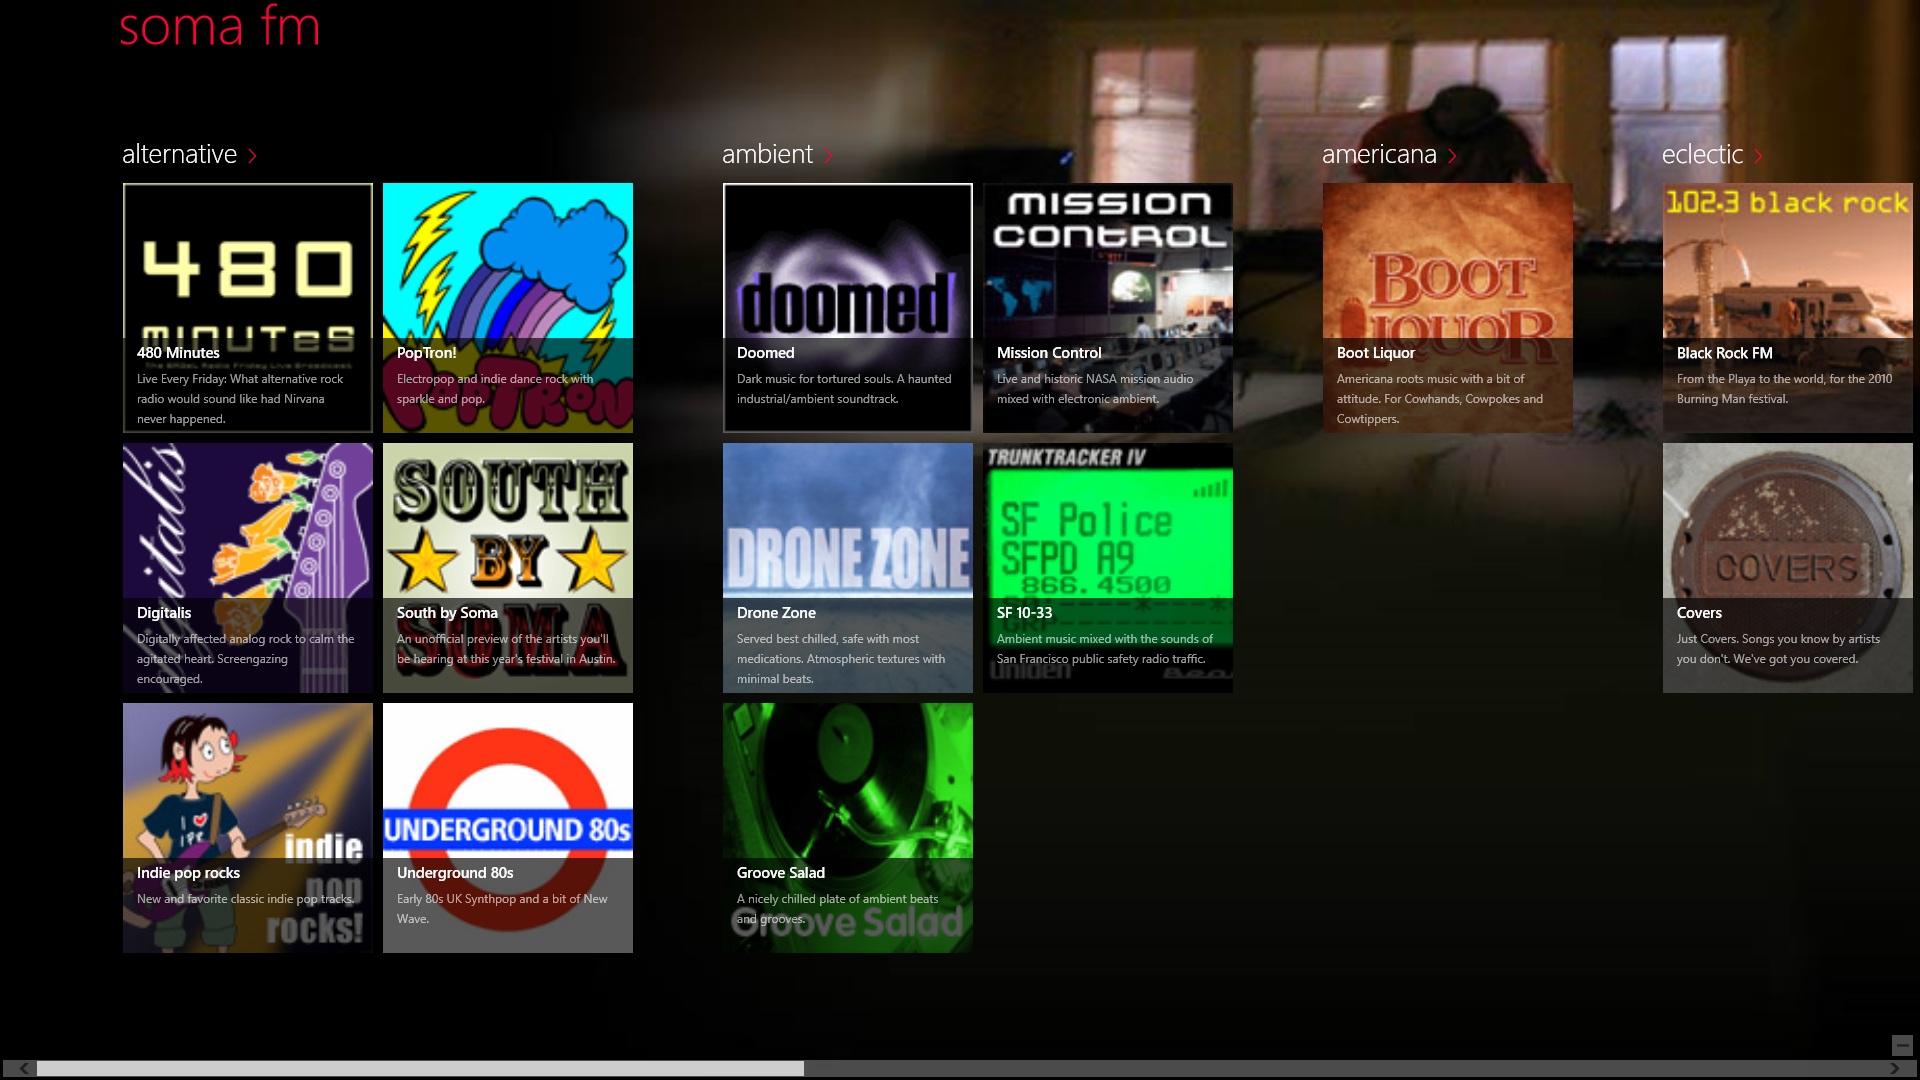Click the soma fm title heading
Image resolution: width=1920 pixels, height=1080 pixels.
tap(220, 27)
